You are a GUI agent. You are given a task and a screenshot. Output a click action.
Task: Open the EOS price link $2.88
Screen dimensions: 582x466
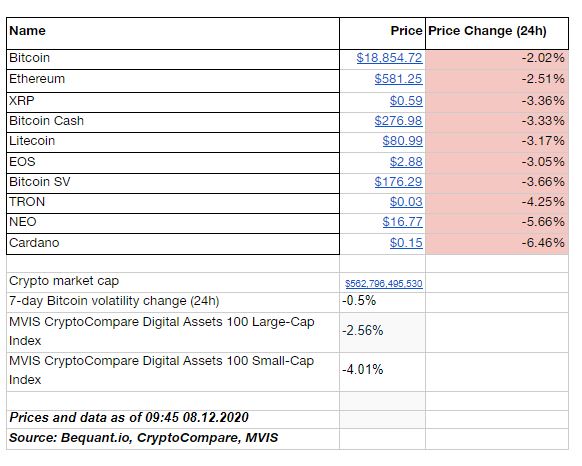(406, 162)
